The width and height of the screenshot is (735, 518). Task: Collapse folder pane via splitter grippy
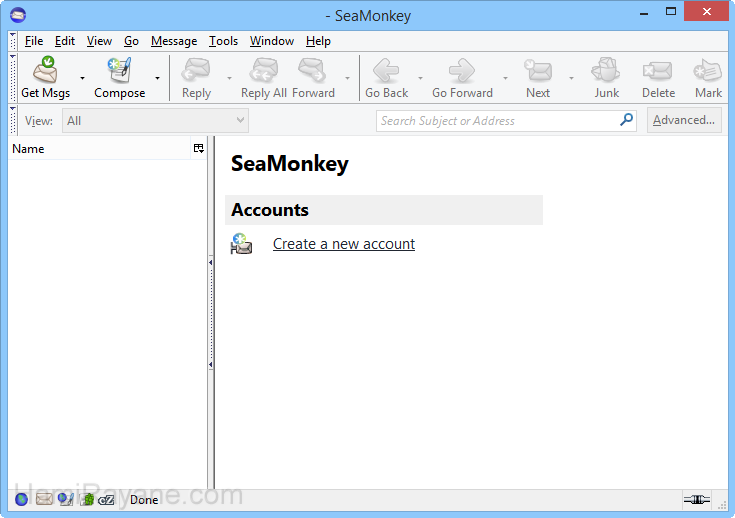point(211,313)
